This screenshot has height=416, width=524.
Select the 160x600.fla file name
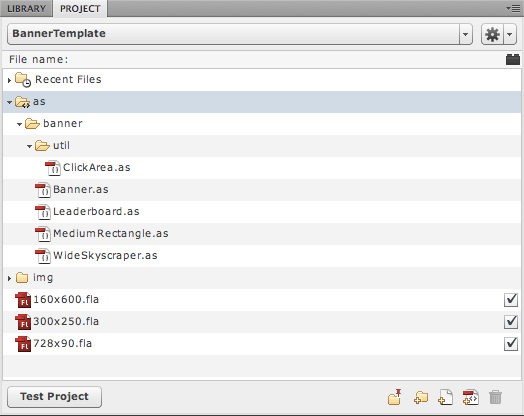[66, 299]
